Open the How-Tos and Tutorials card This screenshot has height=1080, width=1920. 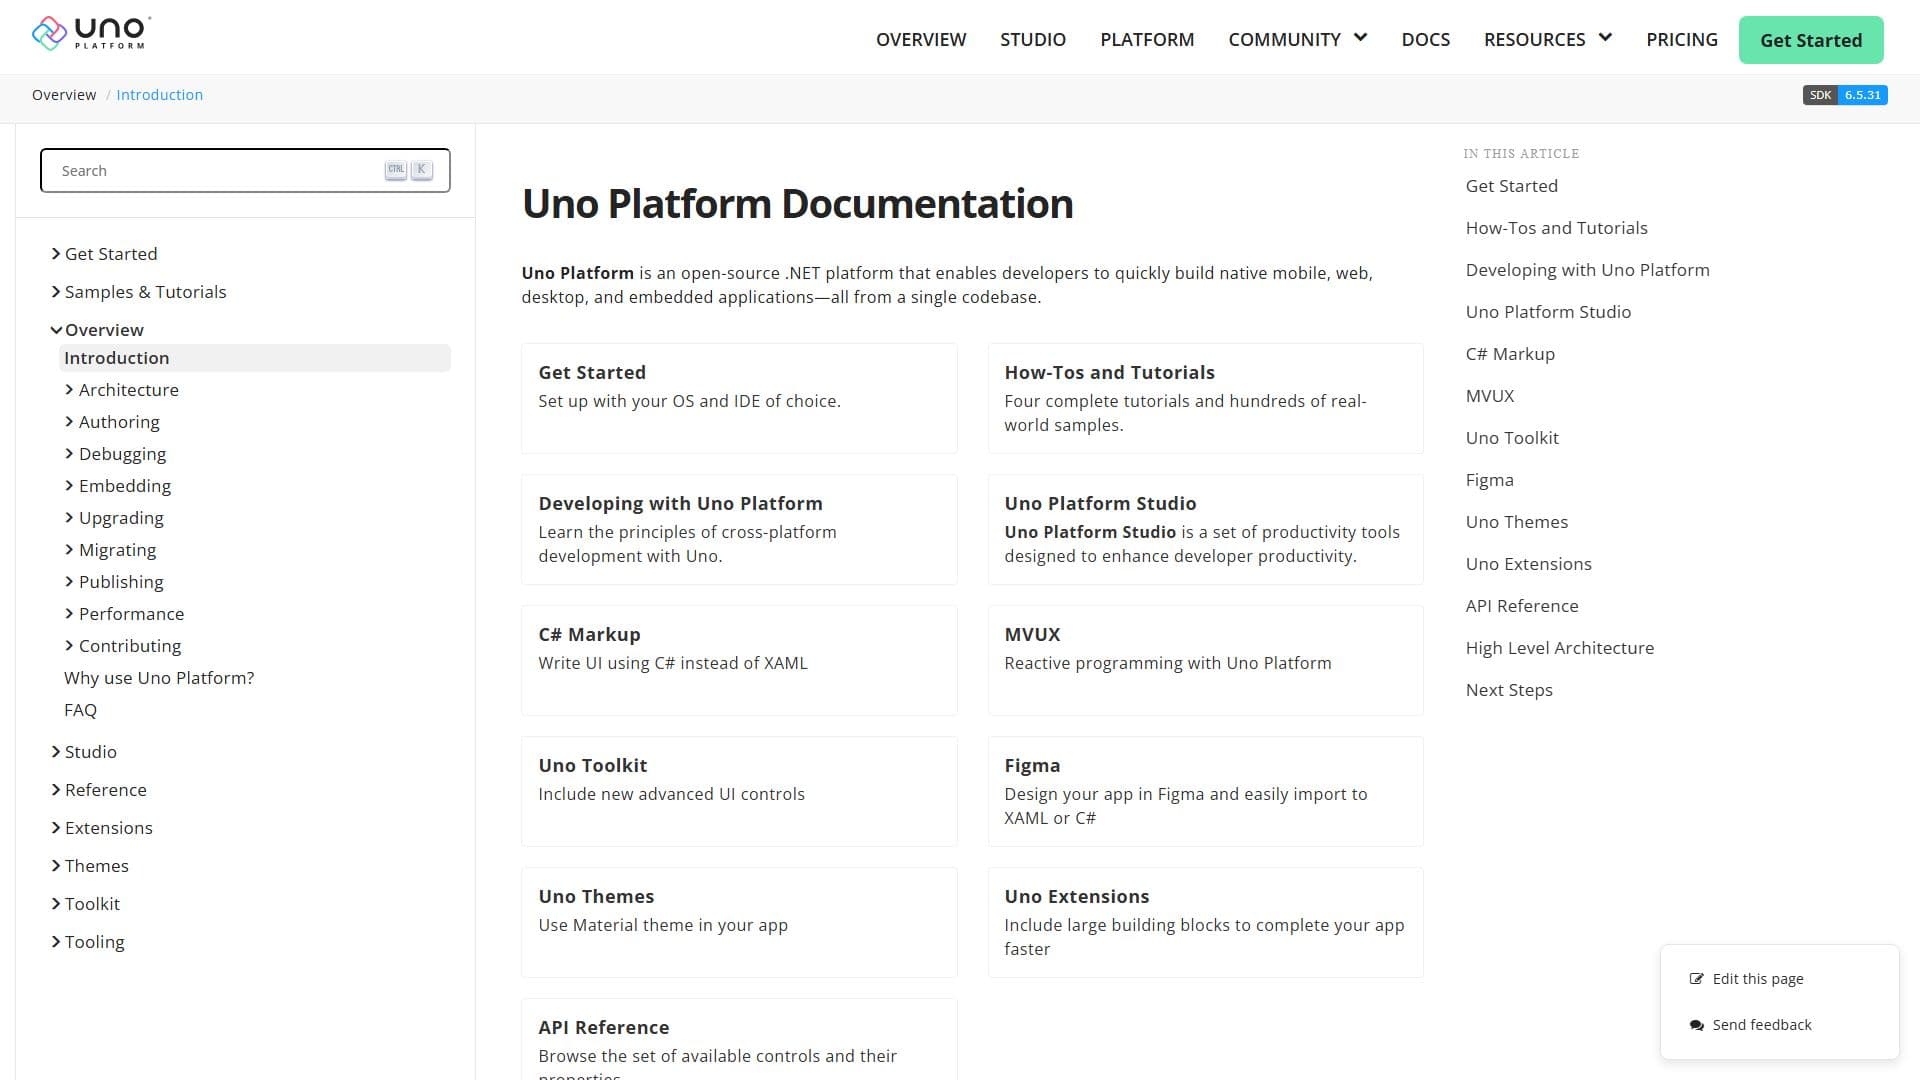[x=1205, y=398]
